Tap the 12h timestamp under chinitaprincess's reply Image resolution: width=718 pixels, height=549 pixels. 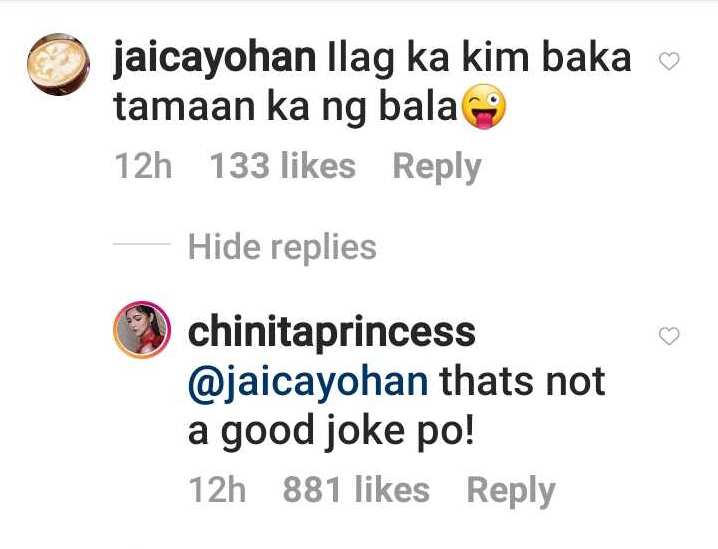217,490
